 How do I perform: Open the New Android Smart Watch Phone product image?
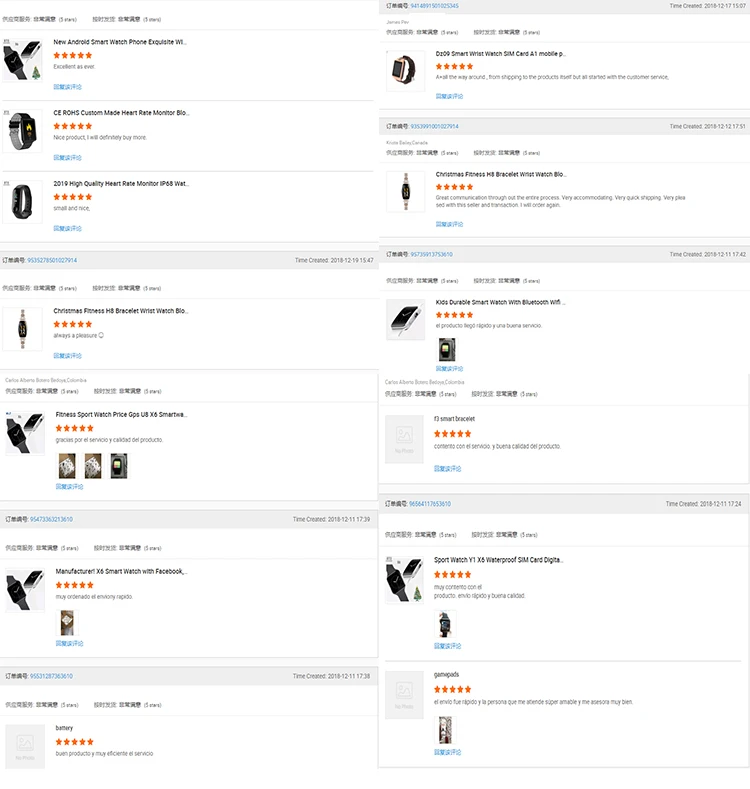22,62
